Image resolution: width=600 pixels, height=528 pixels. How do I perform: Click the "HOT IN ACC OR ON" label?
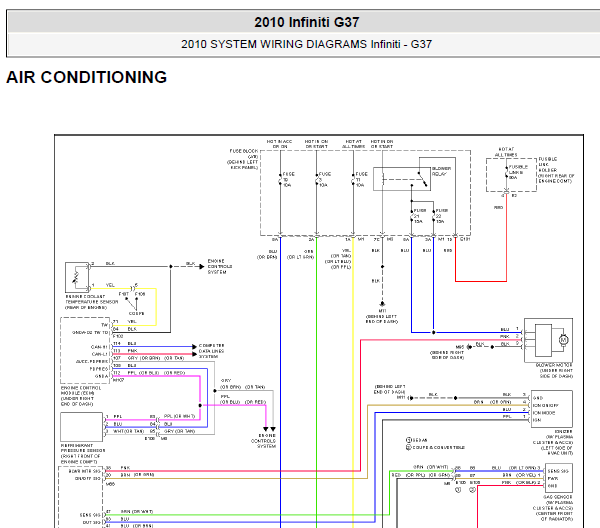[x=280, y=144]
